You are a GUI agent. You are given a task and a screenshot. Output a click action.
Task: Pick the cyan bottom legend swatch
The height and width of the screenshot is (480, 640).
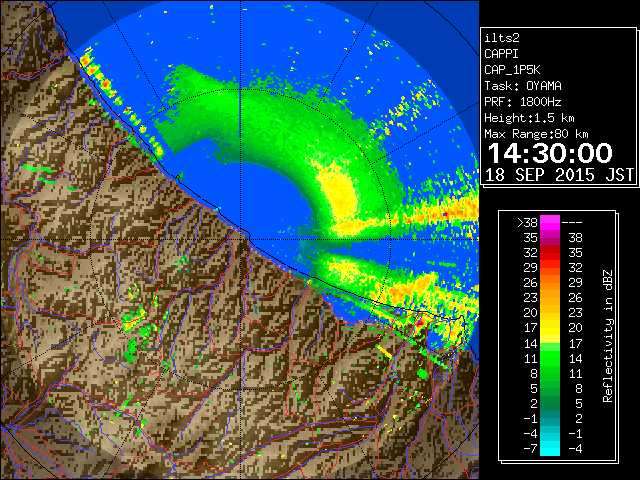pos(550,449)
